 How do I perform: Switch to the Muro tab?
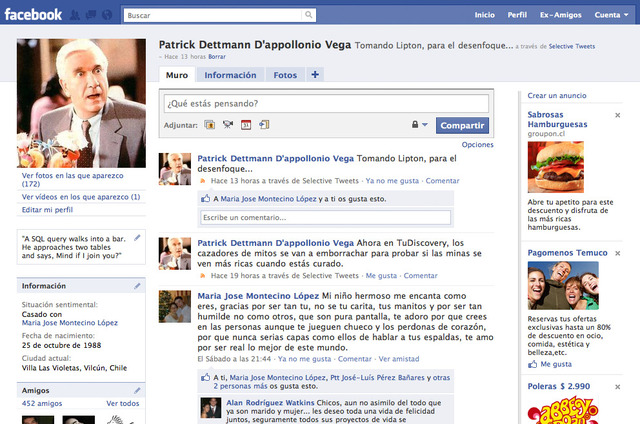pos(177,75)
